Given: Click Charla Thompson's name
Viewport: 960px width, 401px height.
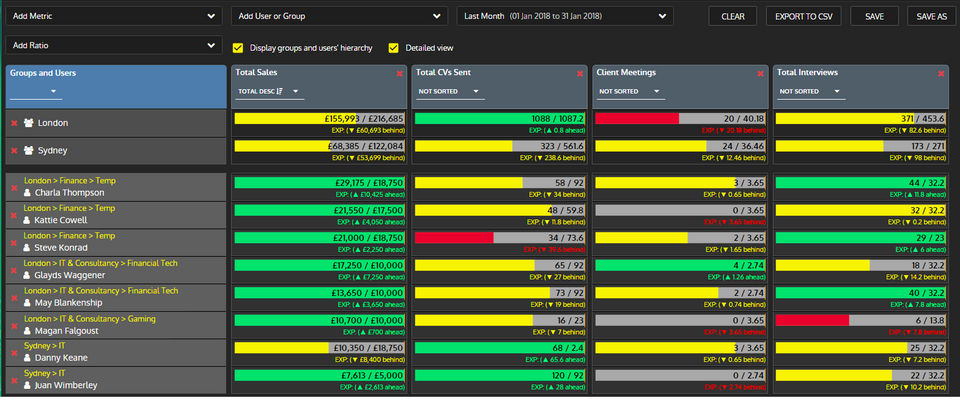Looking at the screenshot, I should 69,193.
